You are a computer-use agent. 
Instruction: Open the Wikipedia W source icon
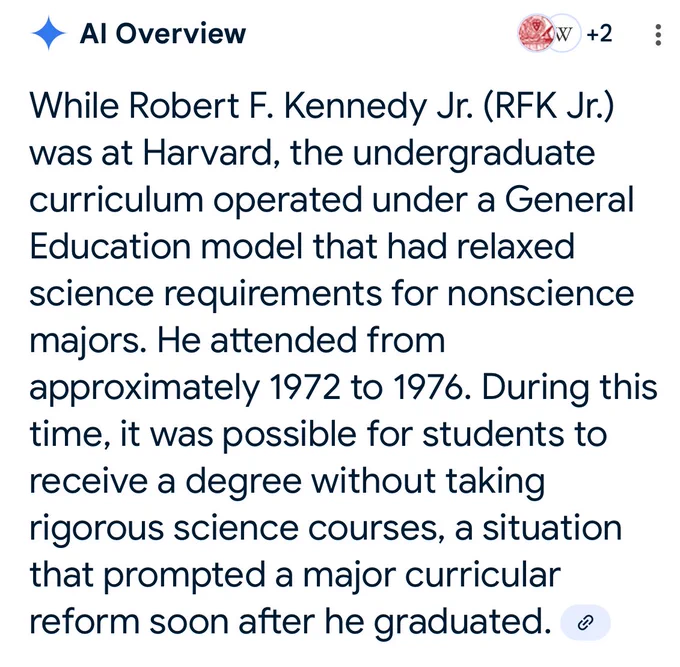pyautogui.click(x=564, y=33)
